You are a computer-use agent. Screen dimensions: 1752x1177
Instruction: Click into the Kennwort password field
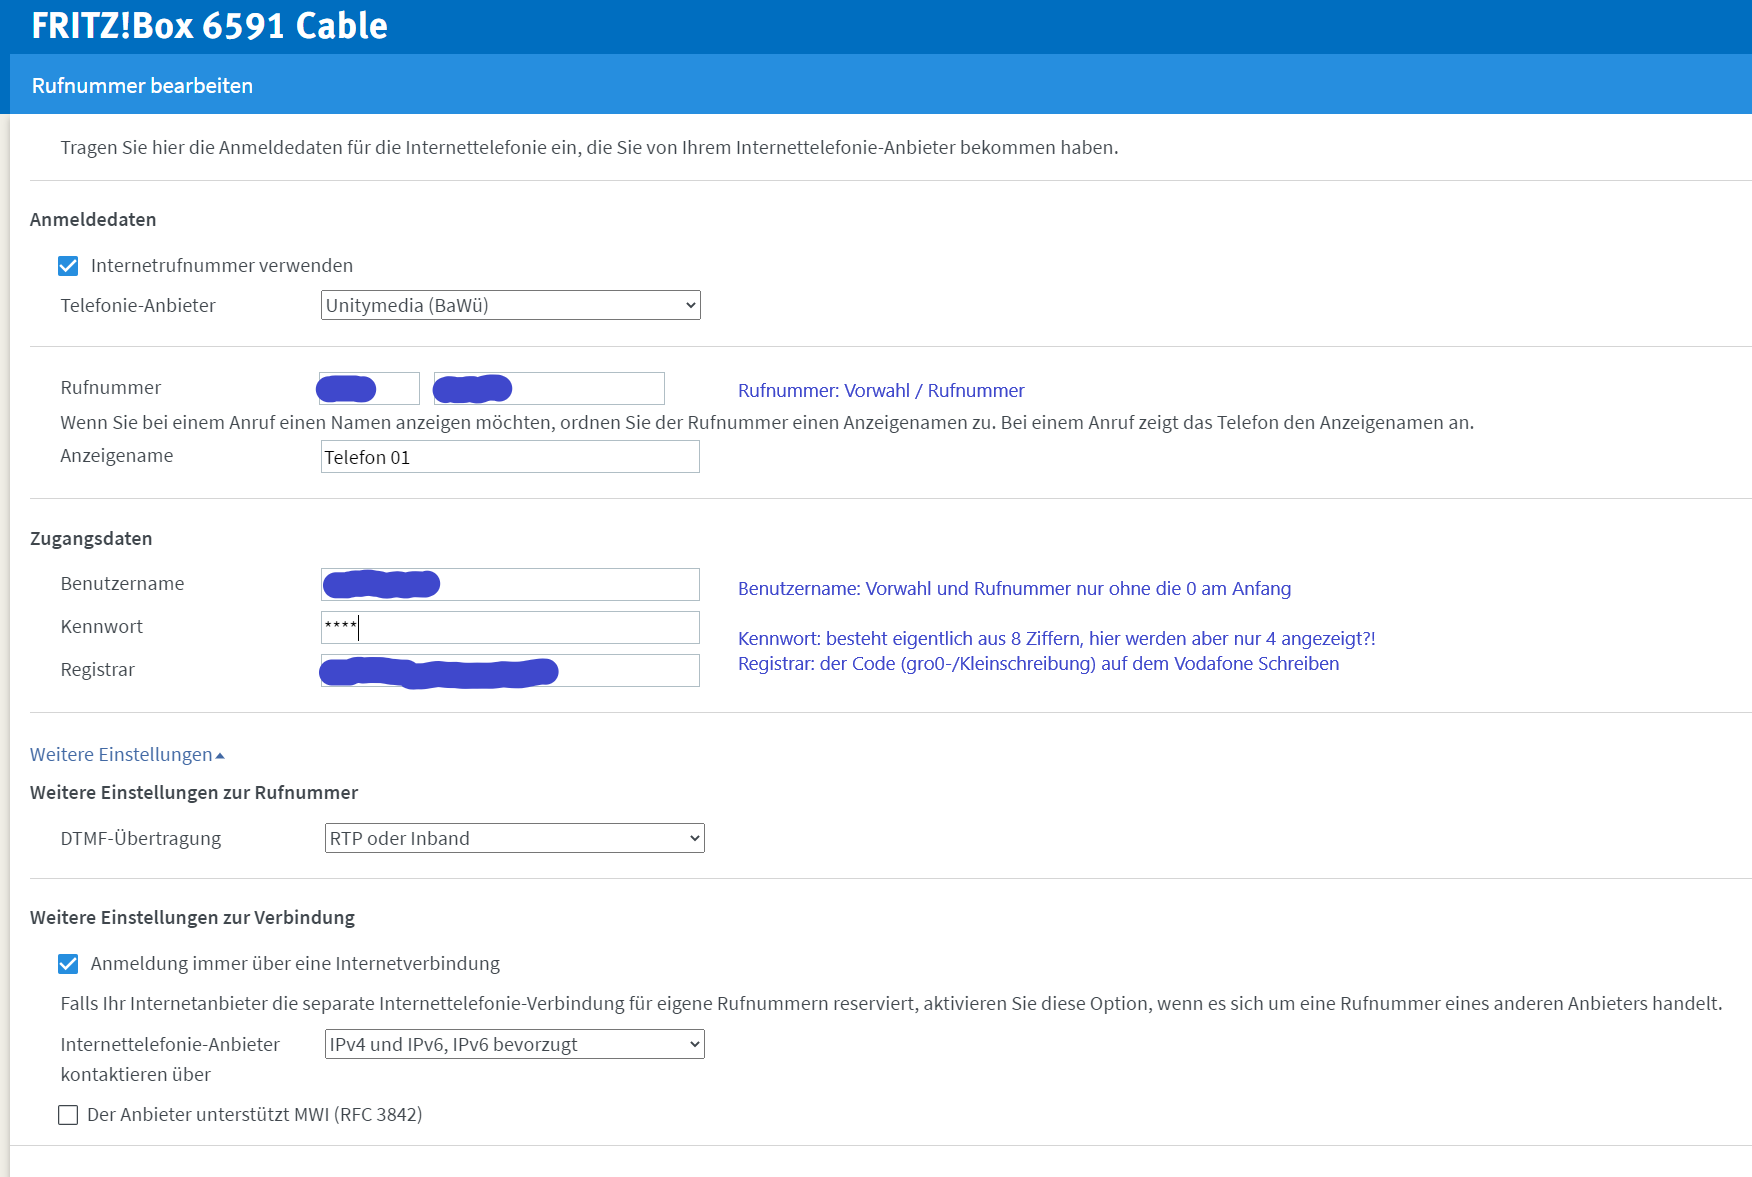[510, 627]
